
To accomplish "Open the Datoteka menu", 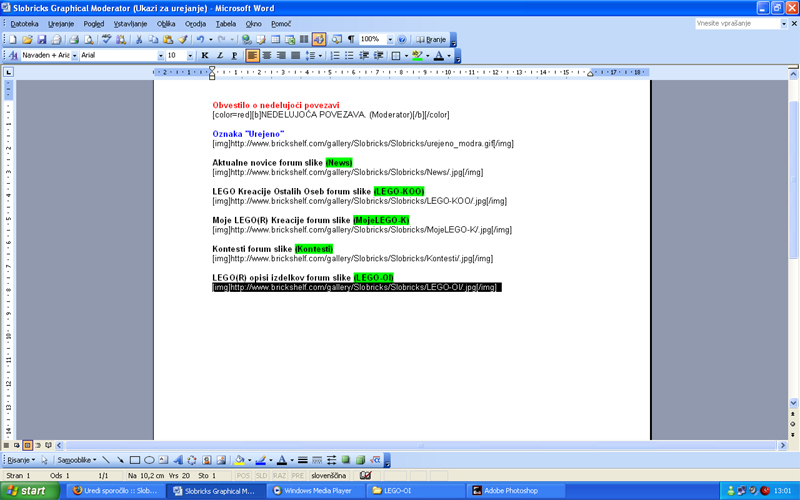I will (24, 23).
